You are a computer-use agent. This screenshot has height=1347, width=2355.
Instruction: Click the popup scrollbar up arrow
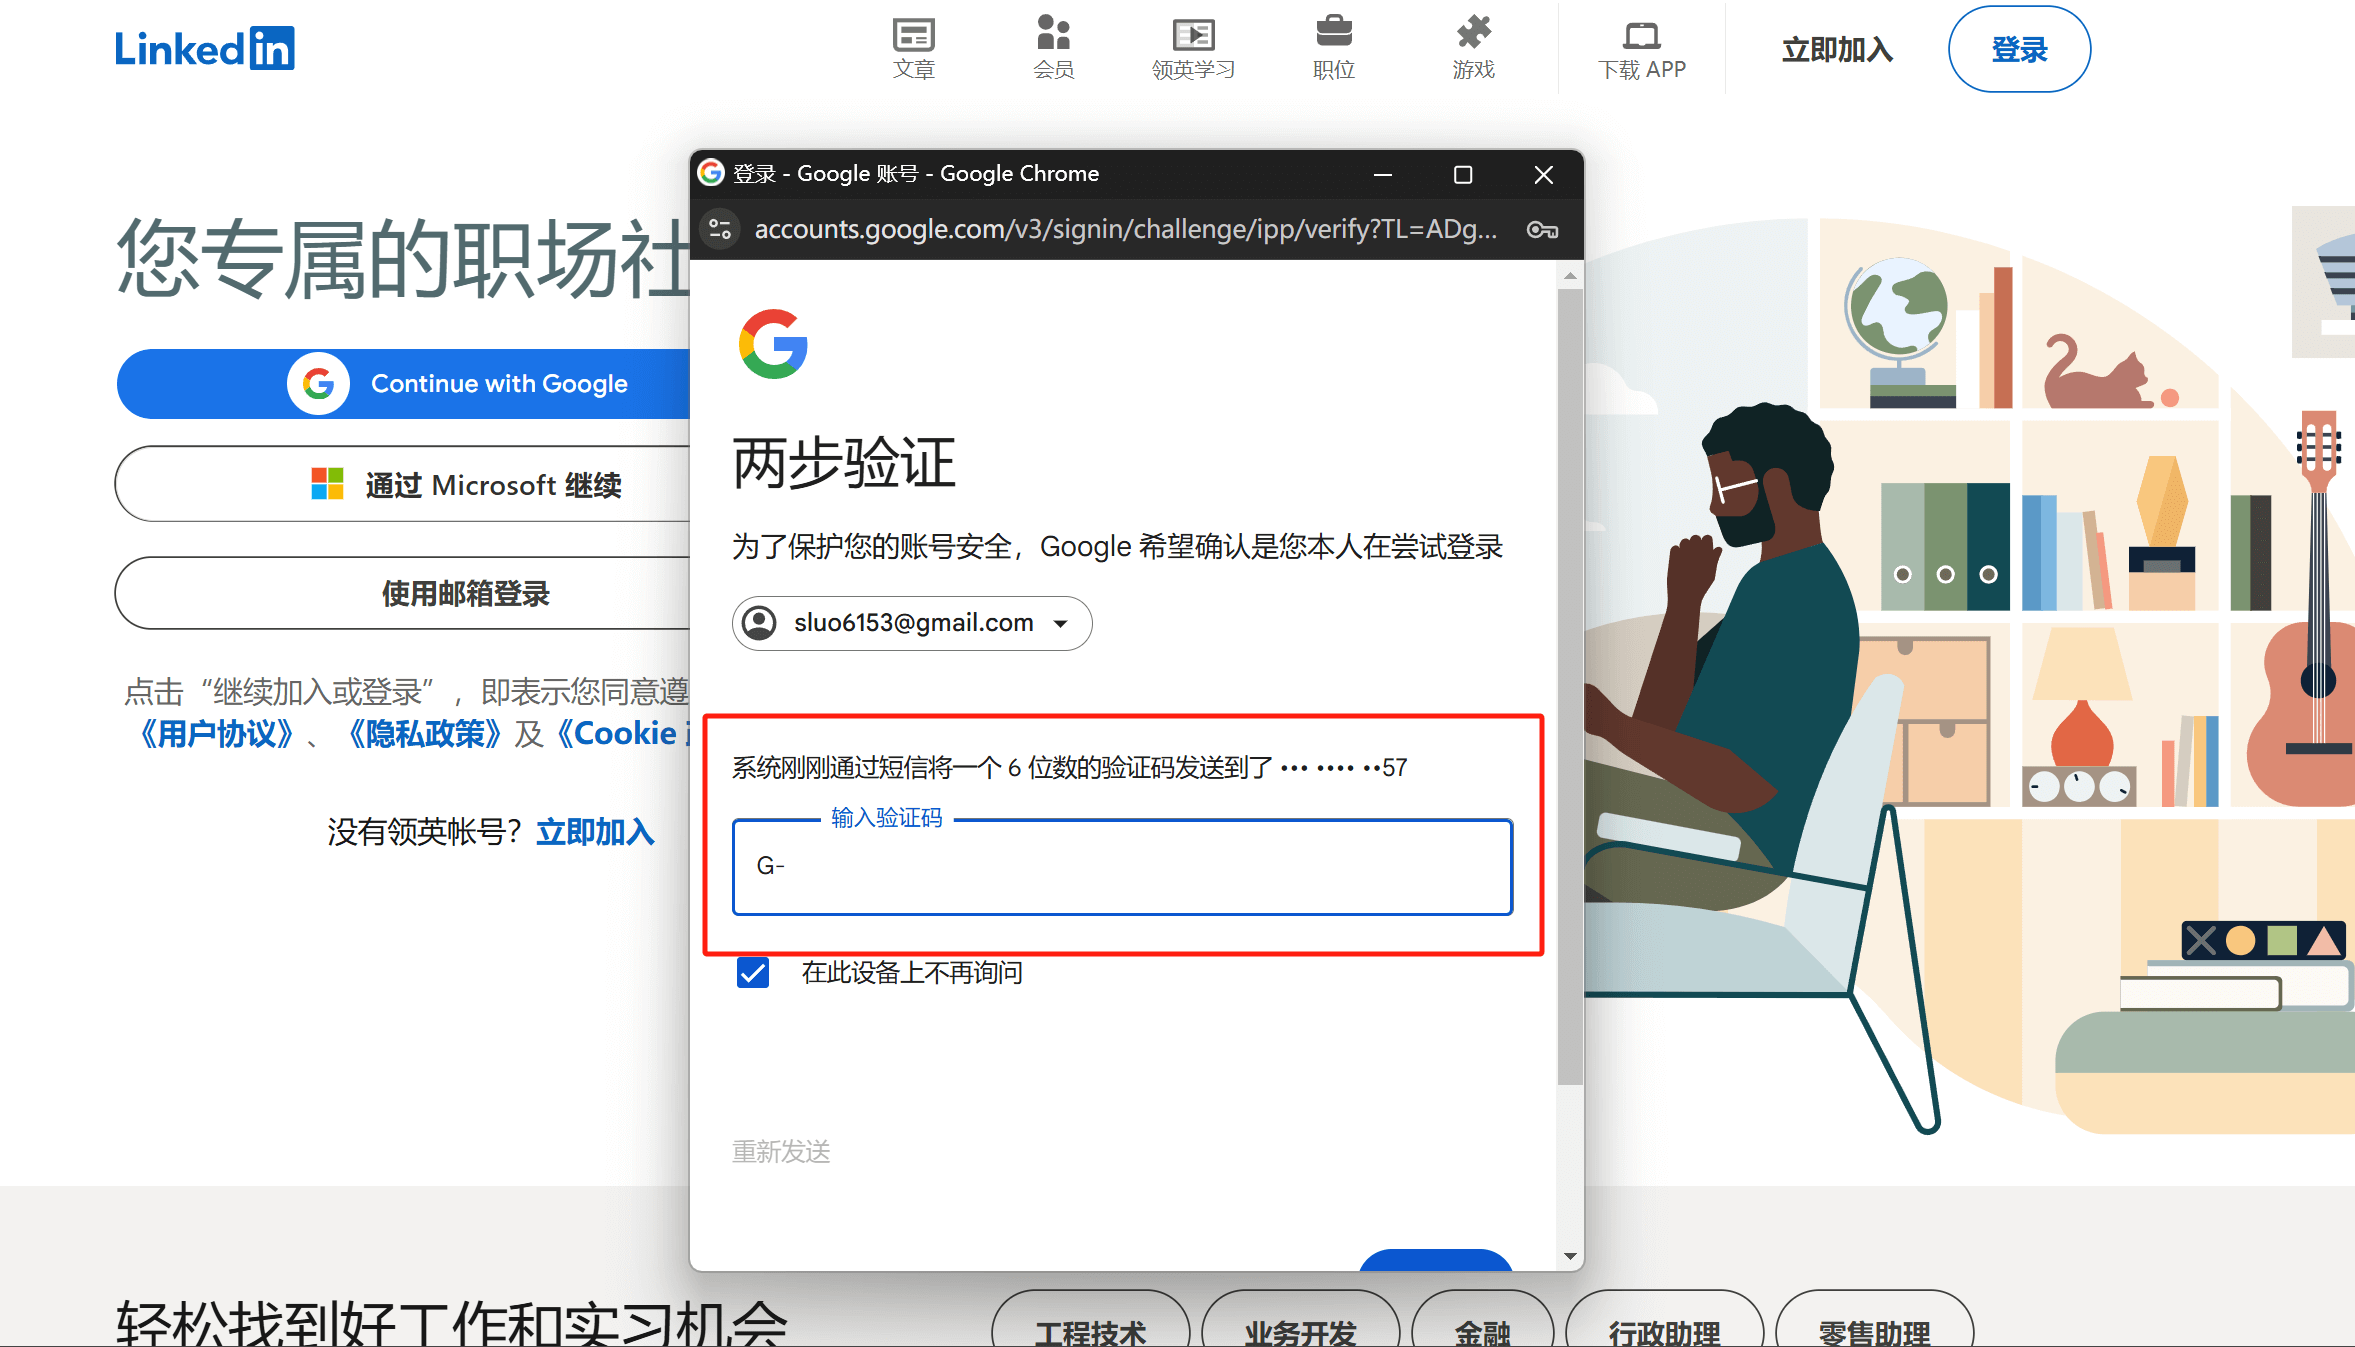click(x=1570, y=275)
